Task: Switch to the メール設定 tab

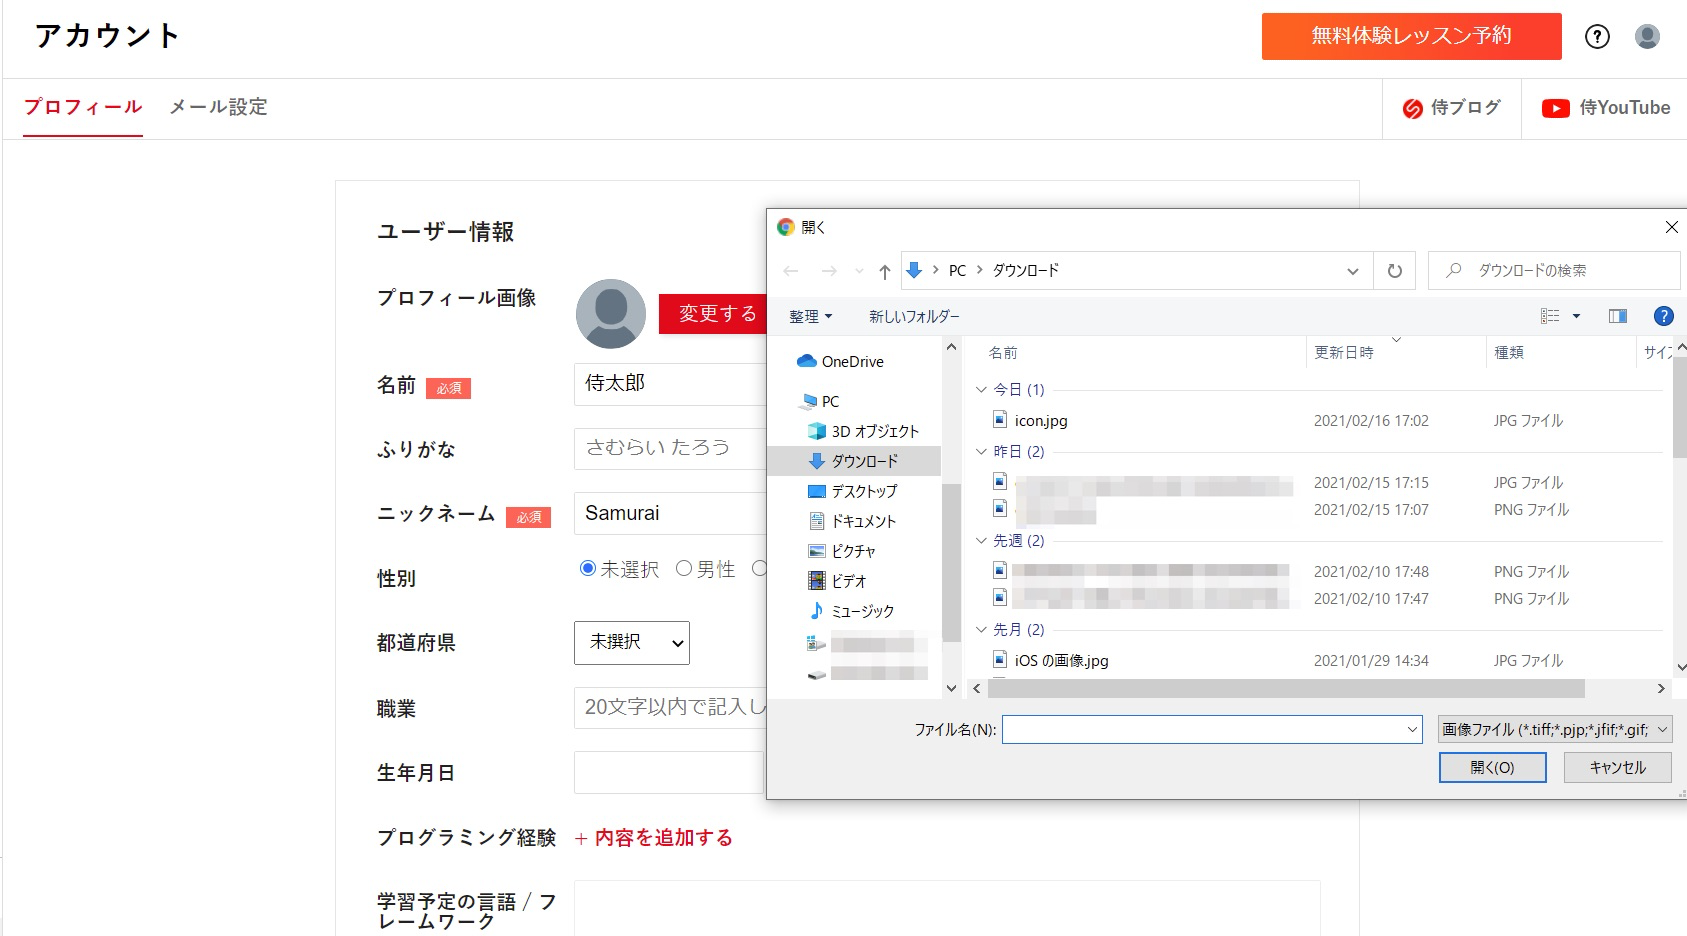Action: 218,107
